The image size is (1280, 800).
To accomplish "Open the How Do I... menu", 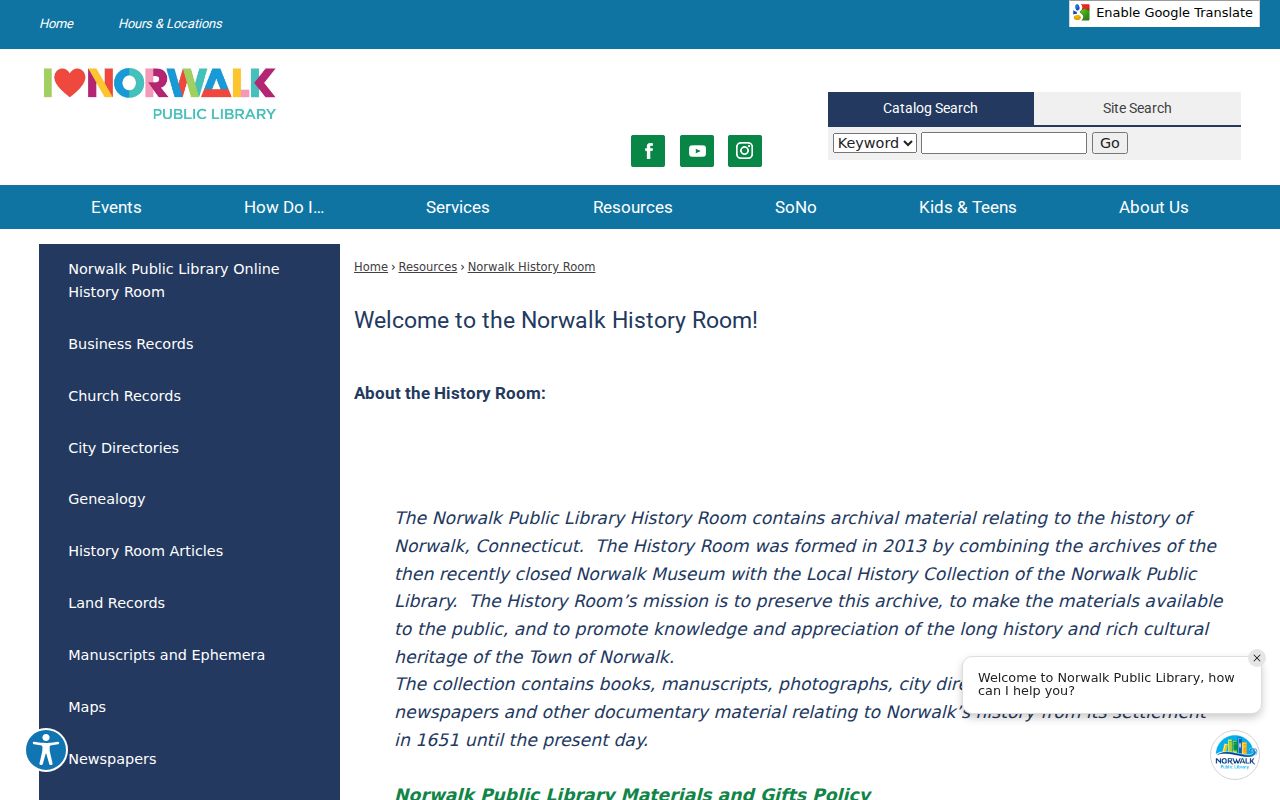I will (x=284, y=207).
